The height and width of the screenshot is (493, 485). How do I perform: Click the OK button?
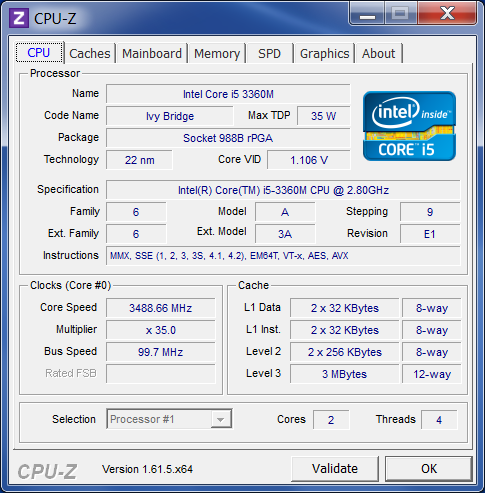[429, 469]
